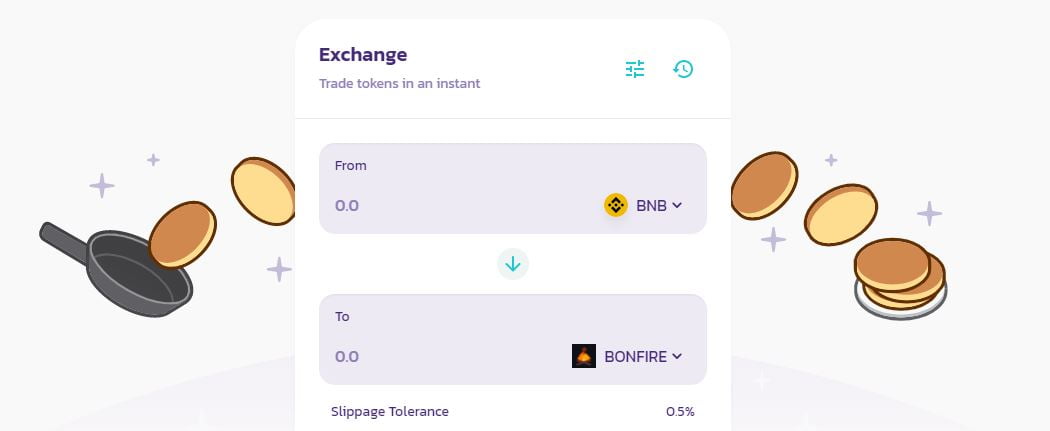Click the From label text
The height and width of the screenshot is (431, 1050).
(x=351, y=165)
